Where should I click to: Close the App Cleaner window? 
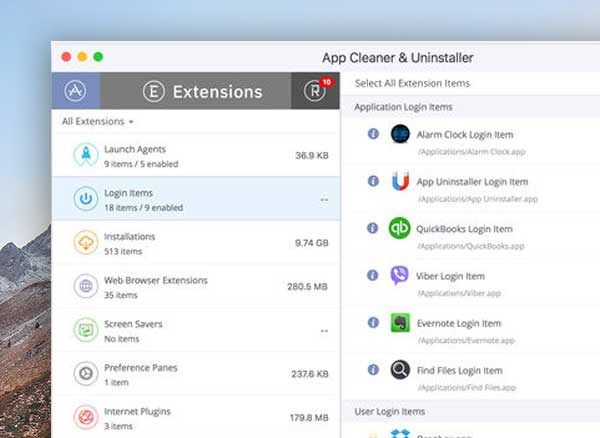(66, 57)
